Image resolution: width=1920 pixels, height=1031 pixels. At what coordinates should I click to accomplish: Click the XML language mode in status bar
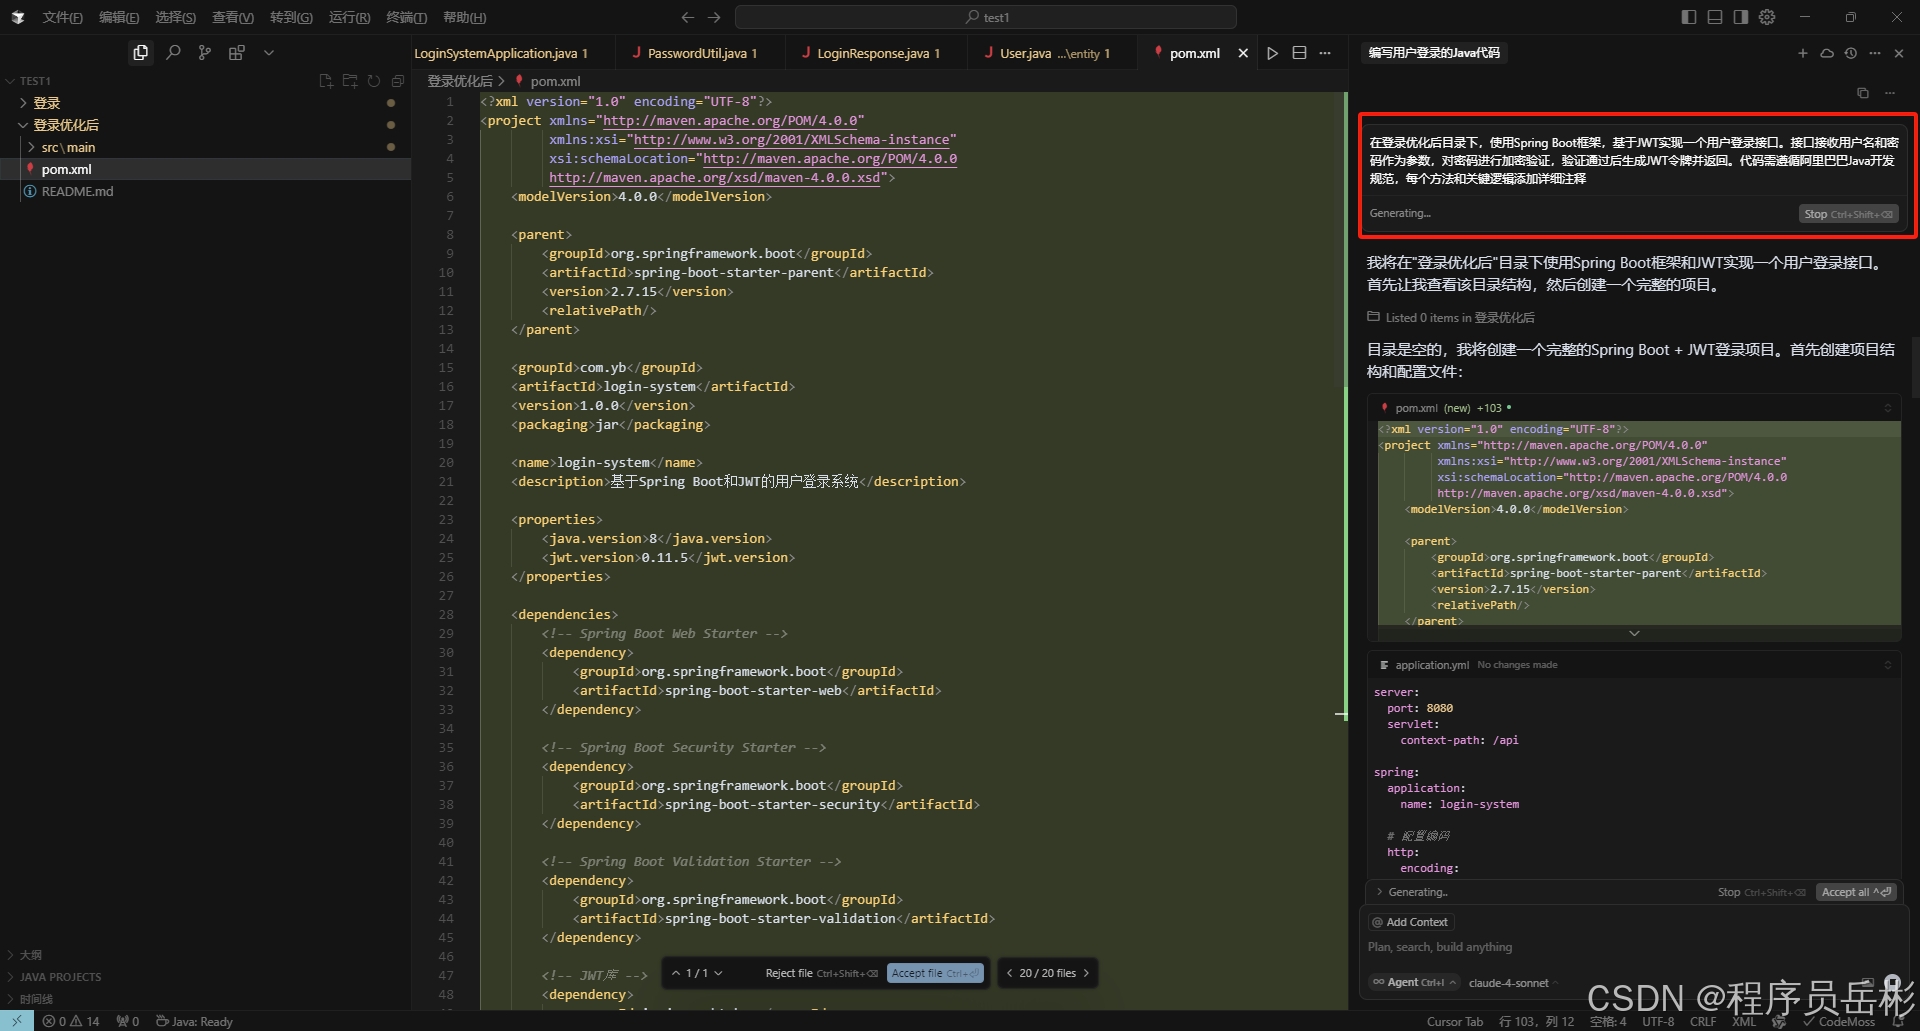[x=1745, y=1021]
